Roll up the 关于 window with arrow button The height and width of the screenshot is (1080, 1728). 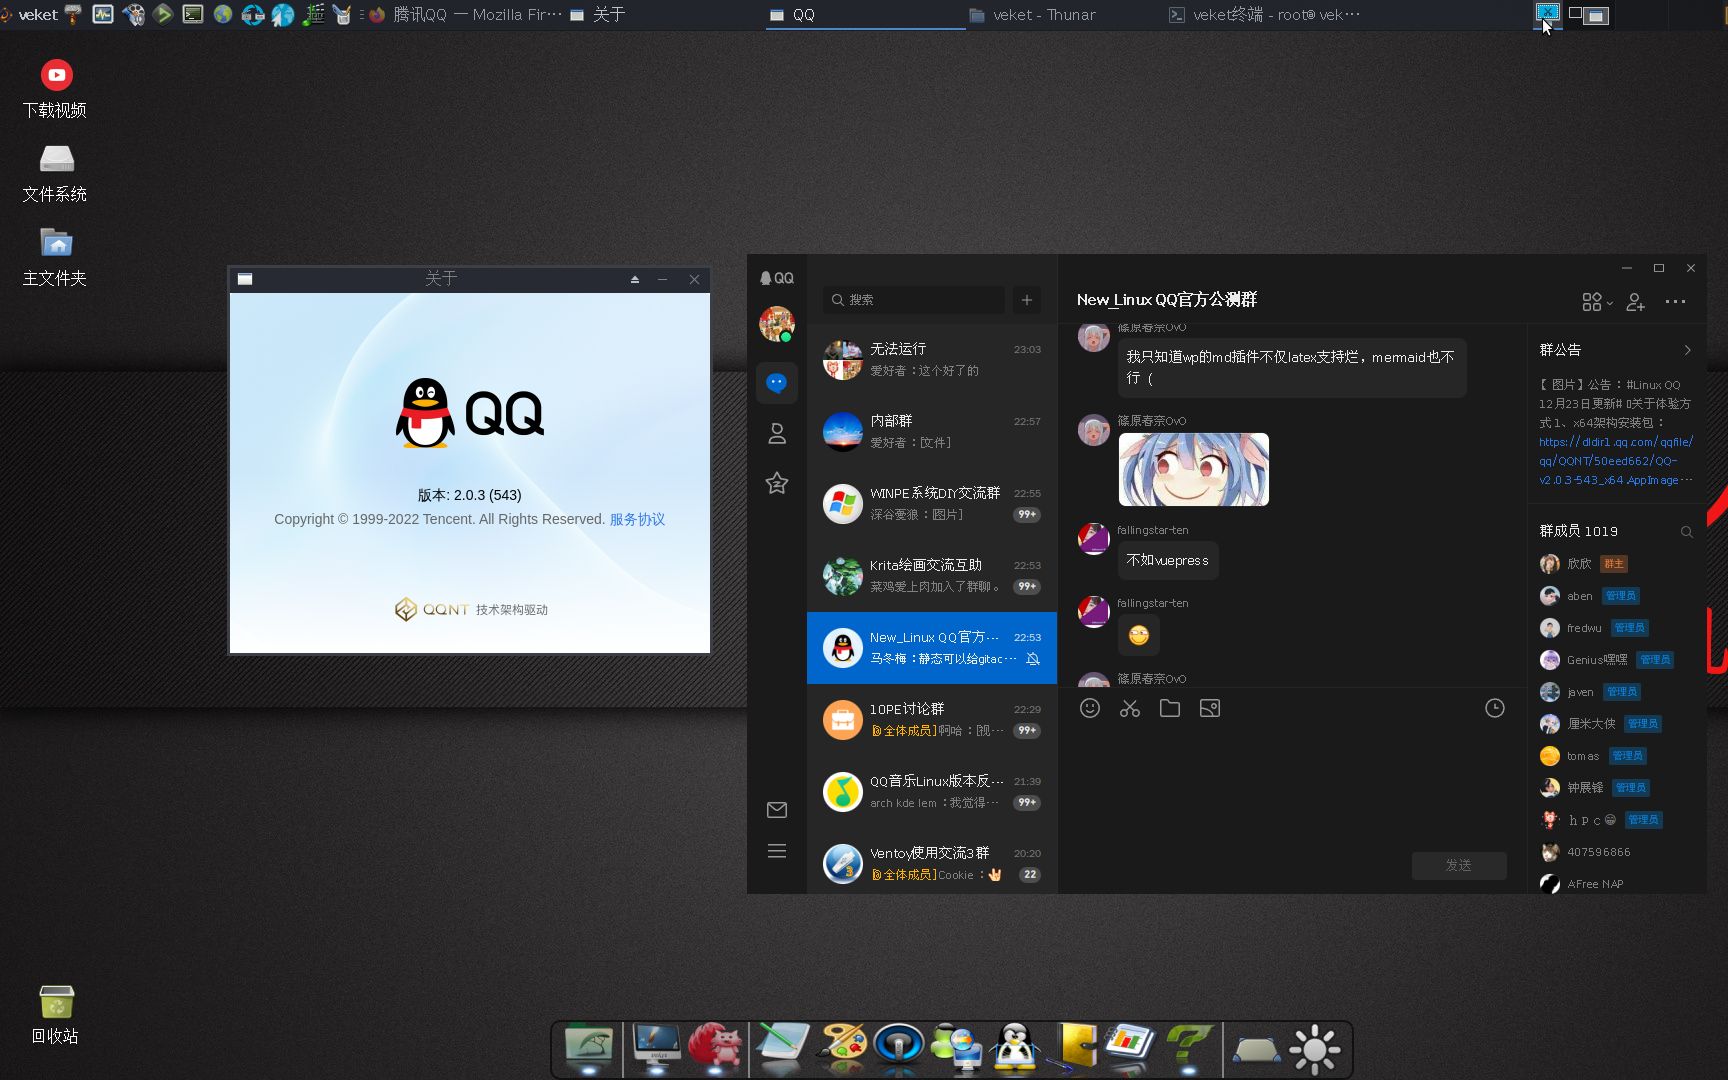(634, 280)
